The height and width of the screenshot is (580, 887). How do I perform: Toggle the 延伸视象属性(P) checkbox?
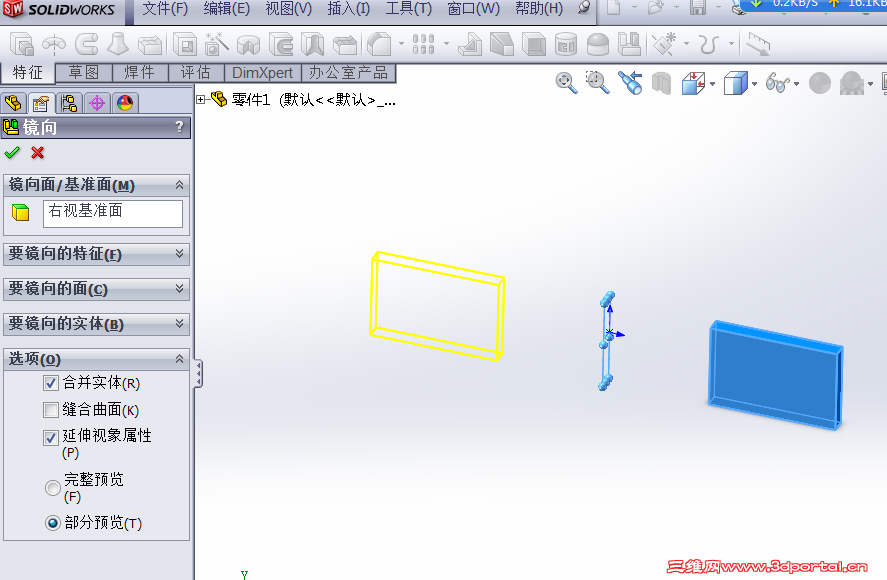point(51,437)
